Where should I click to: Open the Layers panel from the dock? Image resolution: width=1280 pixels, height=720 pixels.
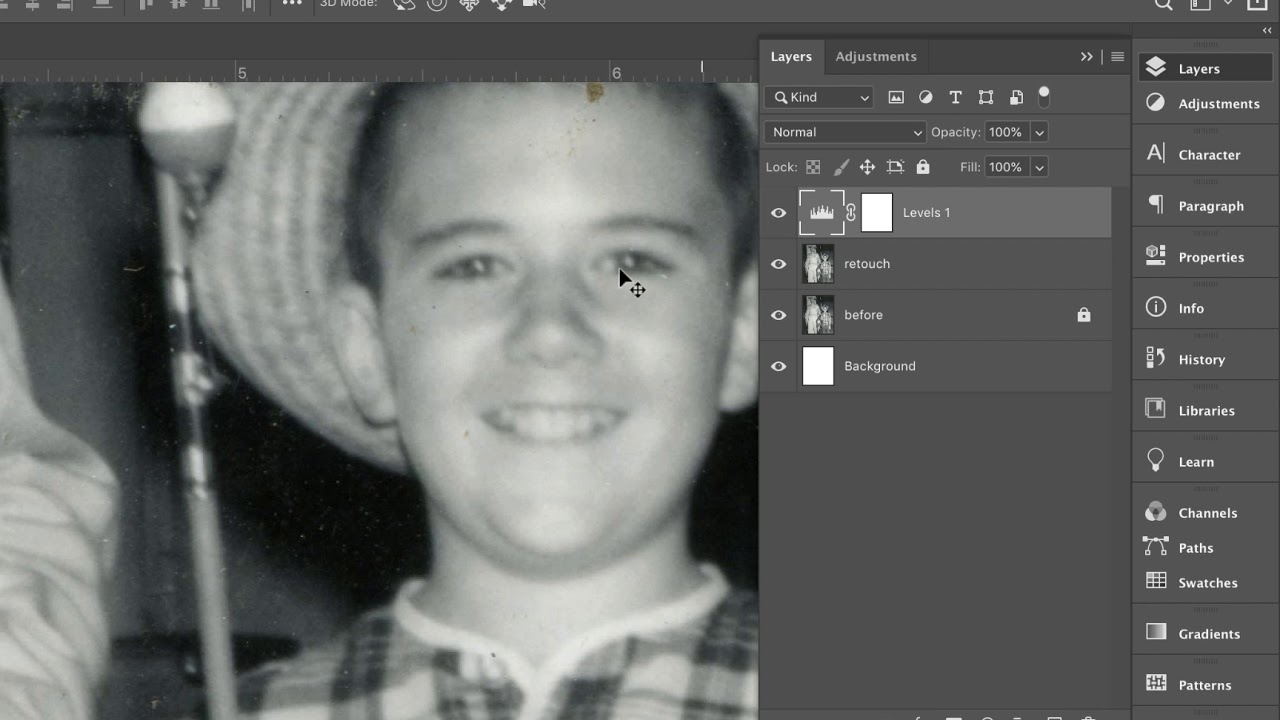1205,68
